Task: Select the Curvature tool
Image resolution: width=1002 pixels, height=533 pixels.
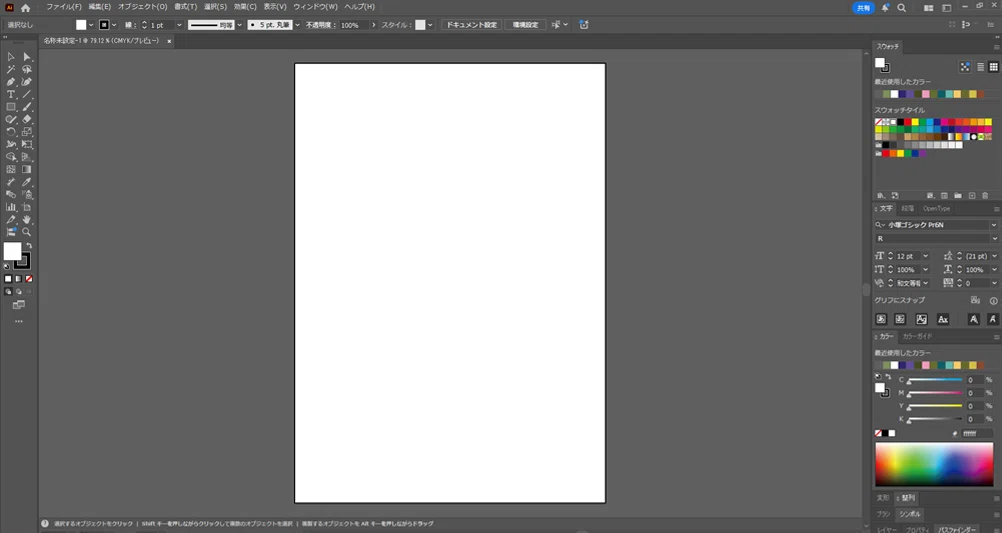Action: pyautogui.click(x=27, y=82)
